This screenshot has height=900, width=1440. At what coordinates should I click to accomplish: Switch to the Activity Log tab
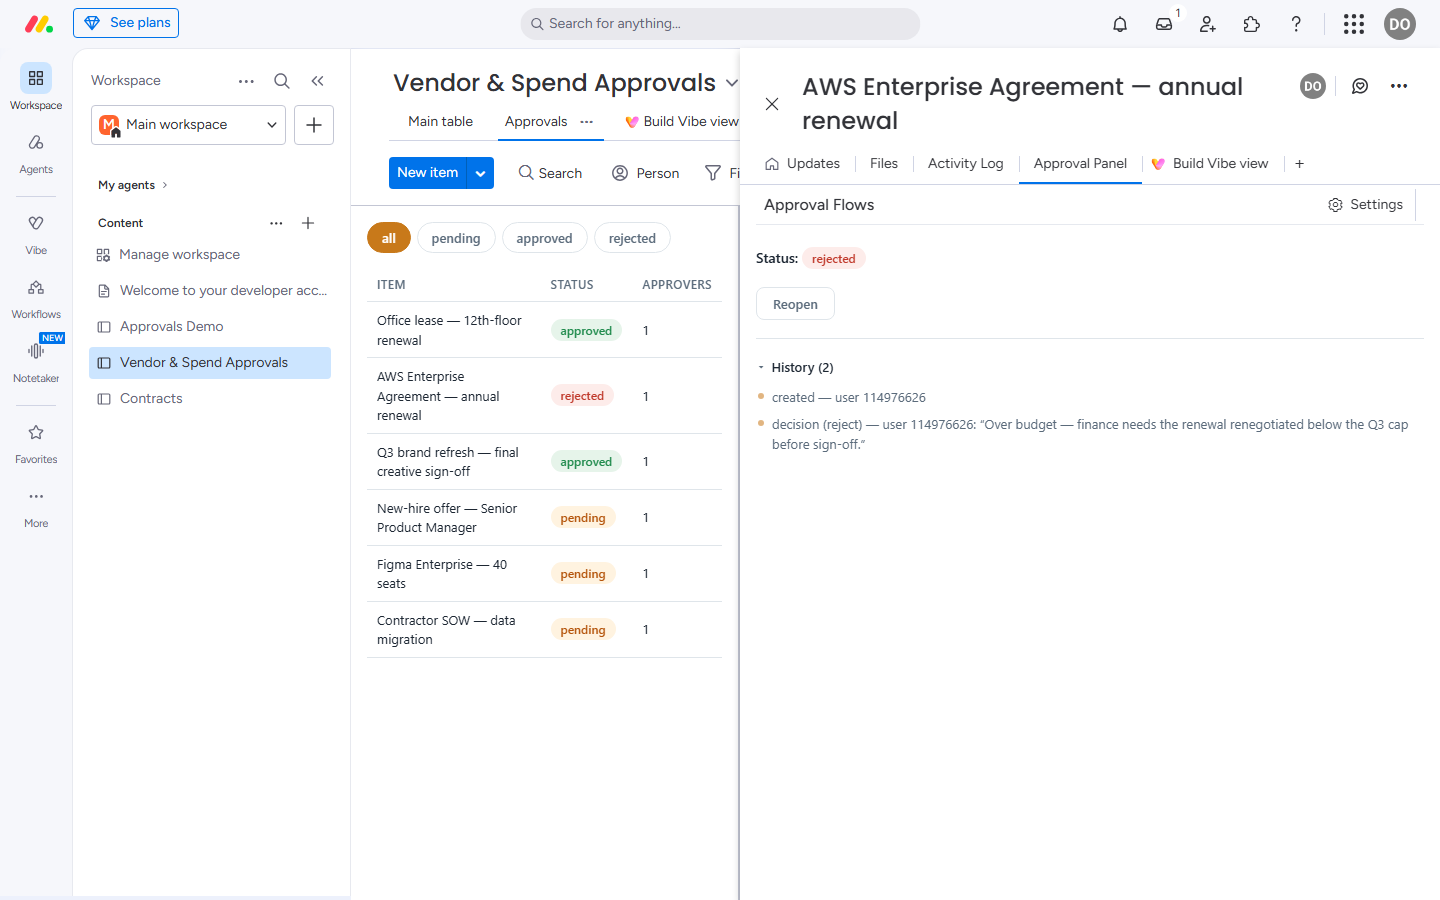965,164
